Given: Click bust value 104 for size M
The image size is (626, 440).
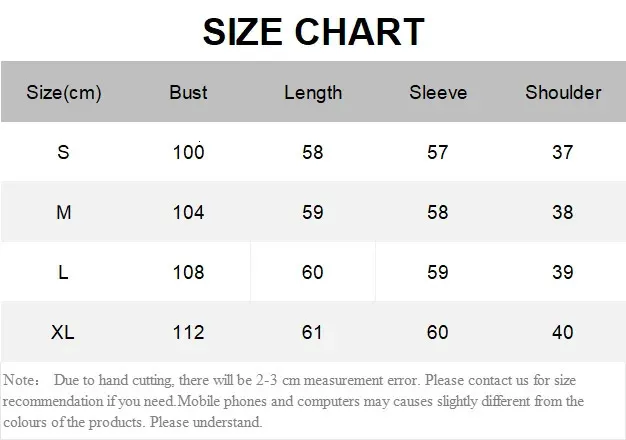Looking at the screenshot, I should [188, 212].
